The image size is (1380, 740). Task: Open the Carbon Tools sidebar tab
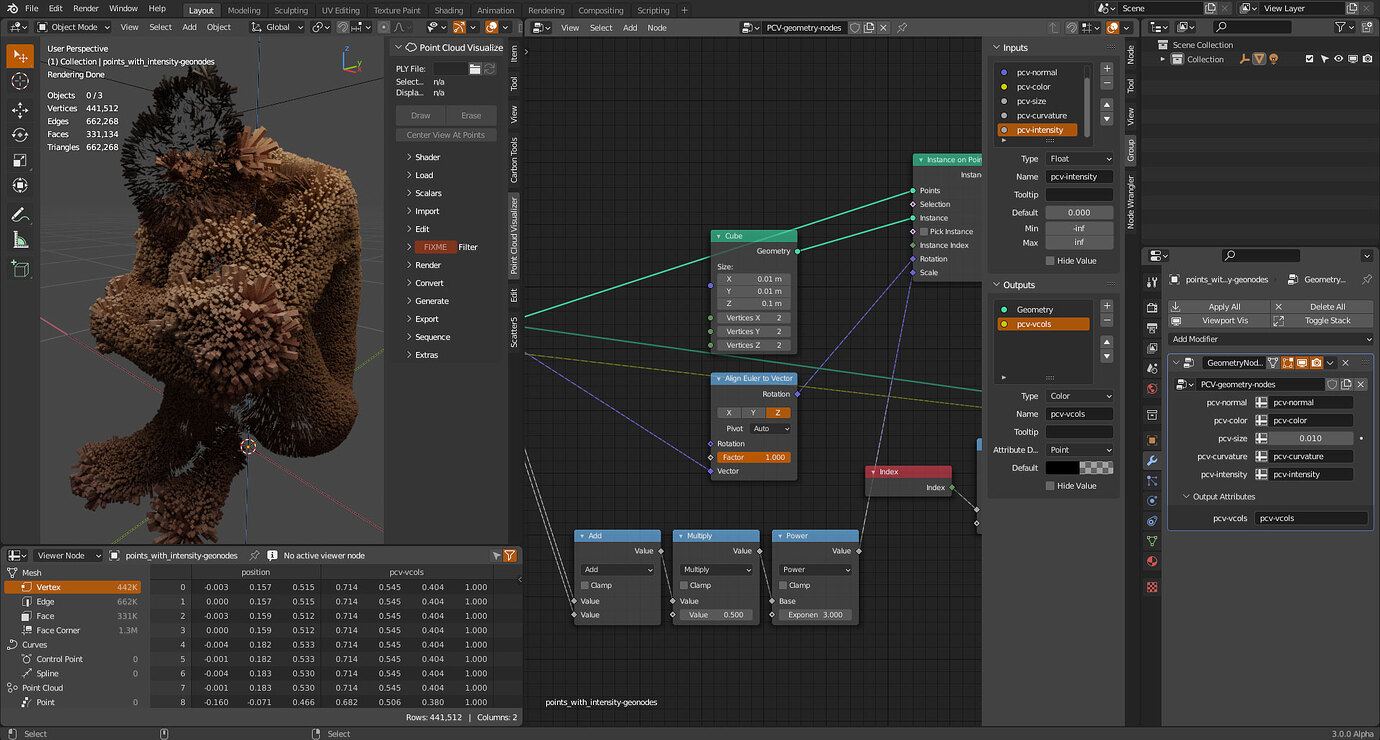pyautogui.click(x=515, y=160)
